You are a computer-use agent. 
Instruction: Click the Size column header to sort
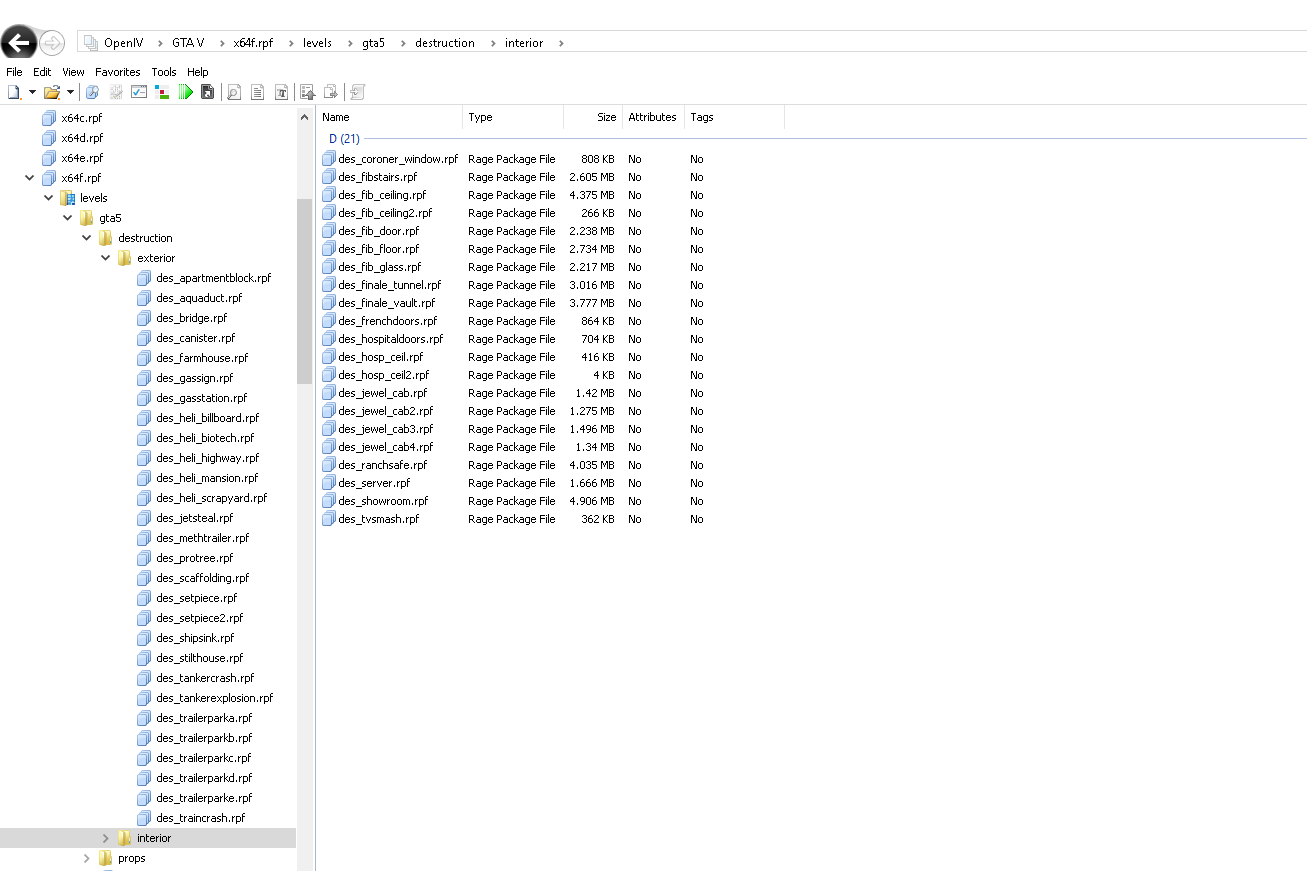point(605,117)
